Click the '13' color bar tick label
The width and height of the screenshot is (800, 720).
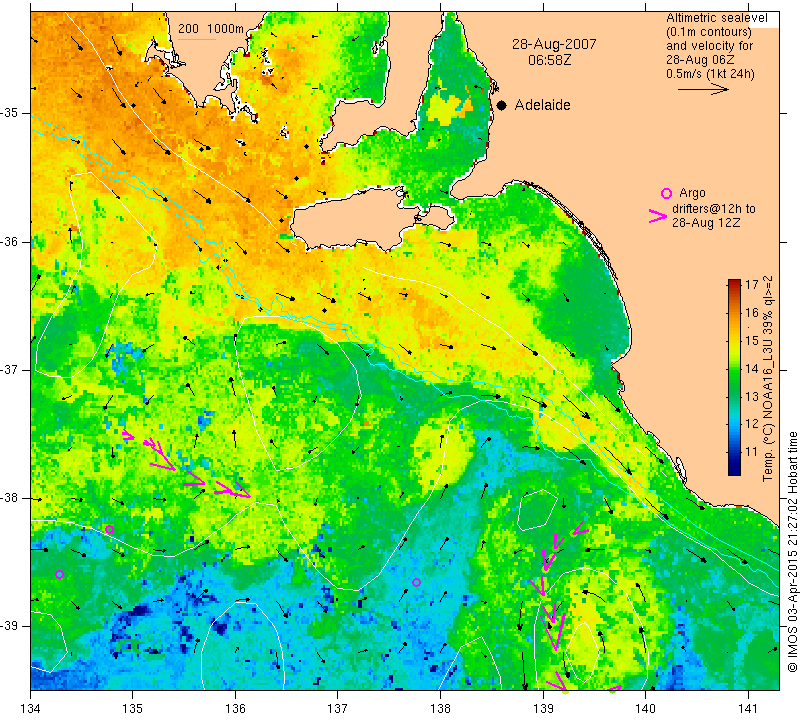click(x=751, y=396)
